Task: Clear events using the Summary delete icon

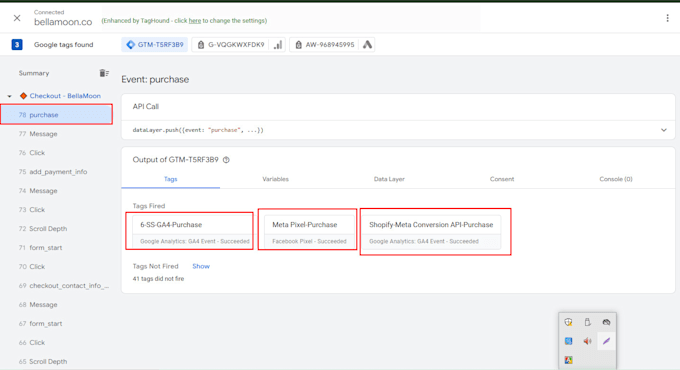Action: pos(104,73)
